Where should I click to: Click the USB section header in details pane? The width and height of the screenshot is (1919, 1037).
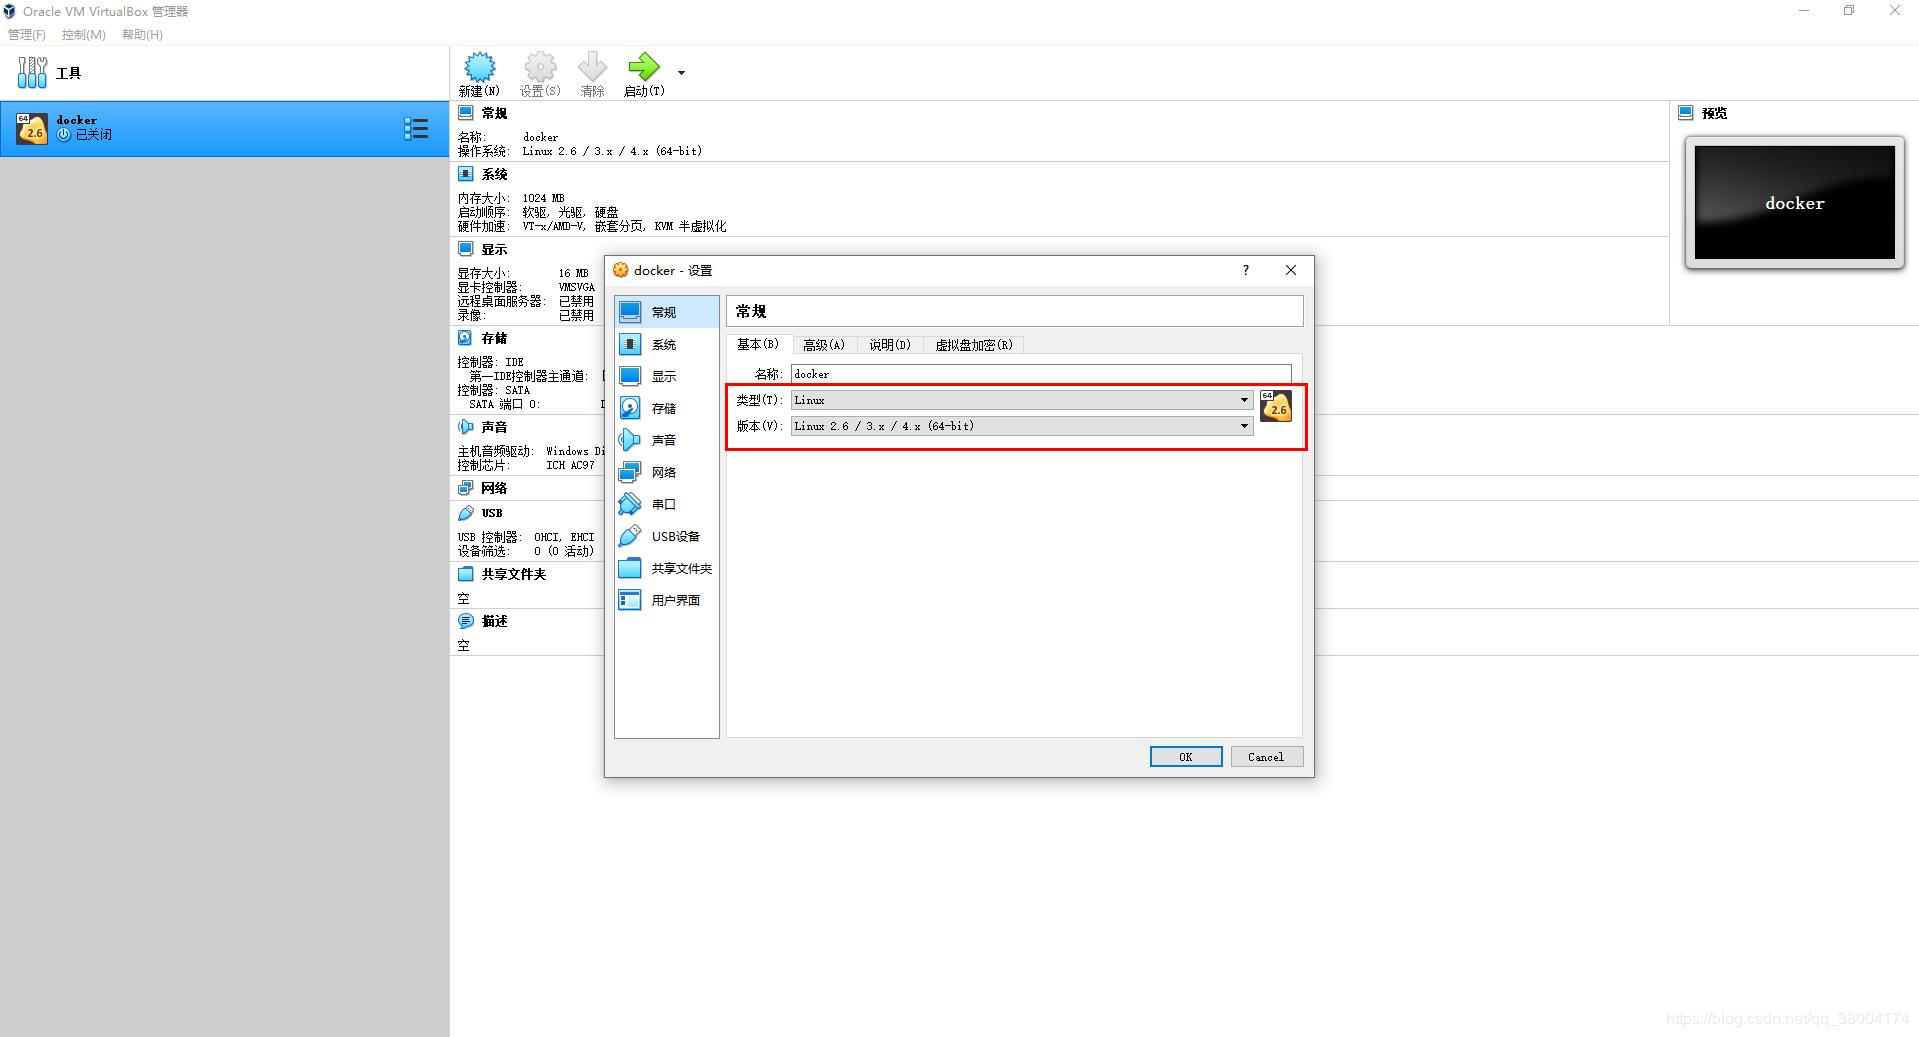[x=492, y=513]
